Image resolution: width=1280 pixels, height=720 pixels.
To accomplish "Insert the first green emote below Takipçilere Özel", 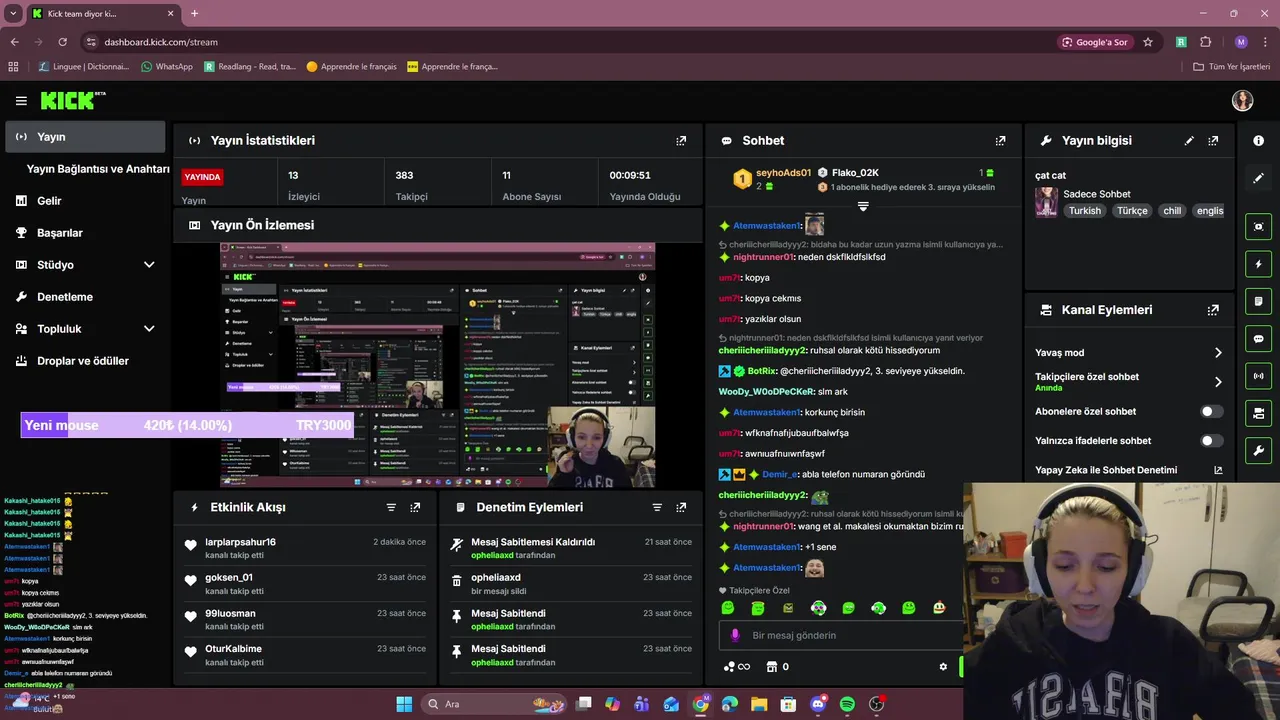I will coord(728,608).
